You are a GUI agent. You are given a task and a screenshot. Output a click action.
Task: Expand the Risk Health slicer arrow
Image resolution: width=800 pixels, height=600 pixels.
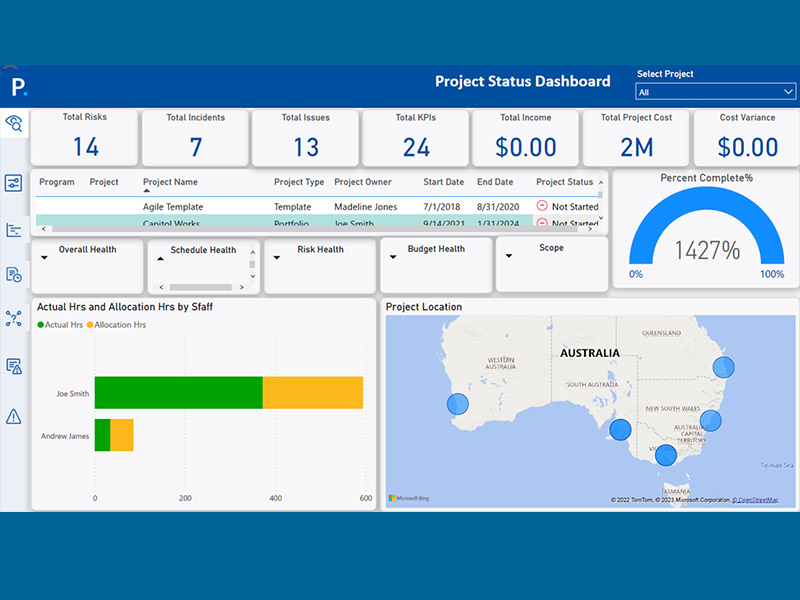click(x=277, y=258)
